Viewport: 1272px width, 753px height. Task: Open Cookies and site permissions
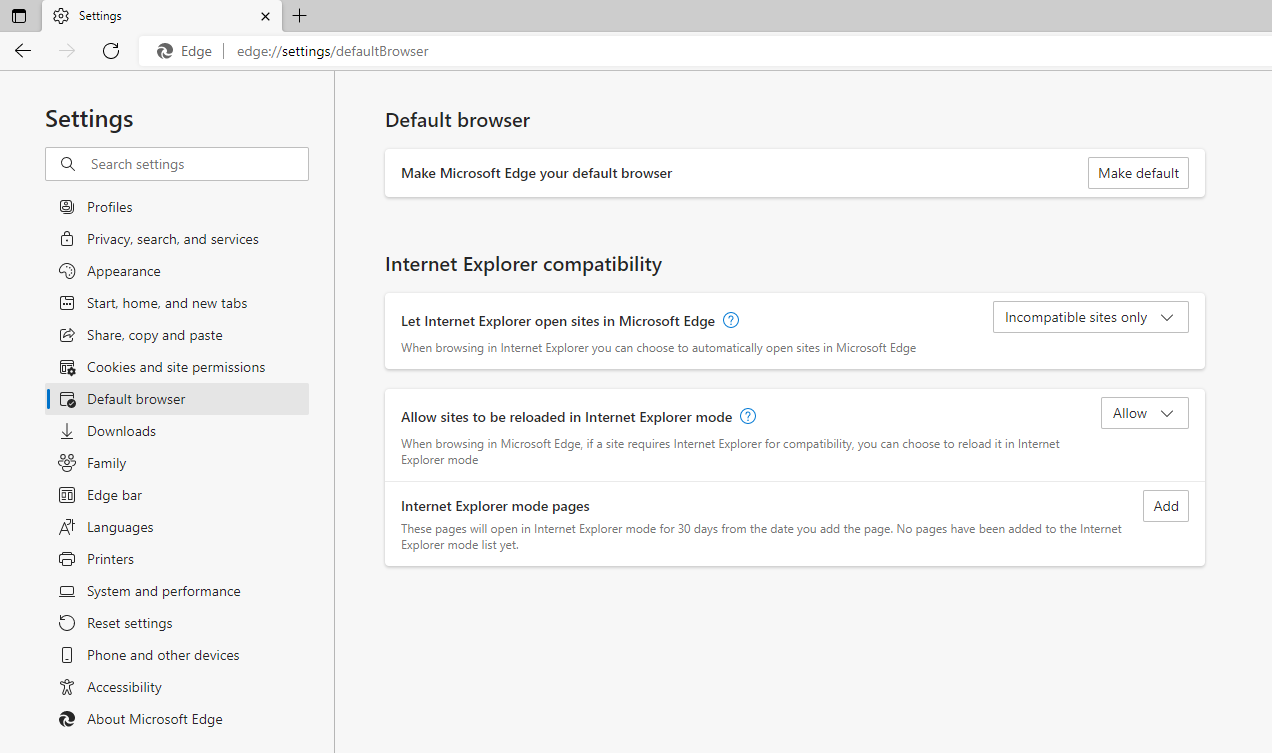177,367
